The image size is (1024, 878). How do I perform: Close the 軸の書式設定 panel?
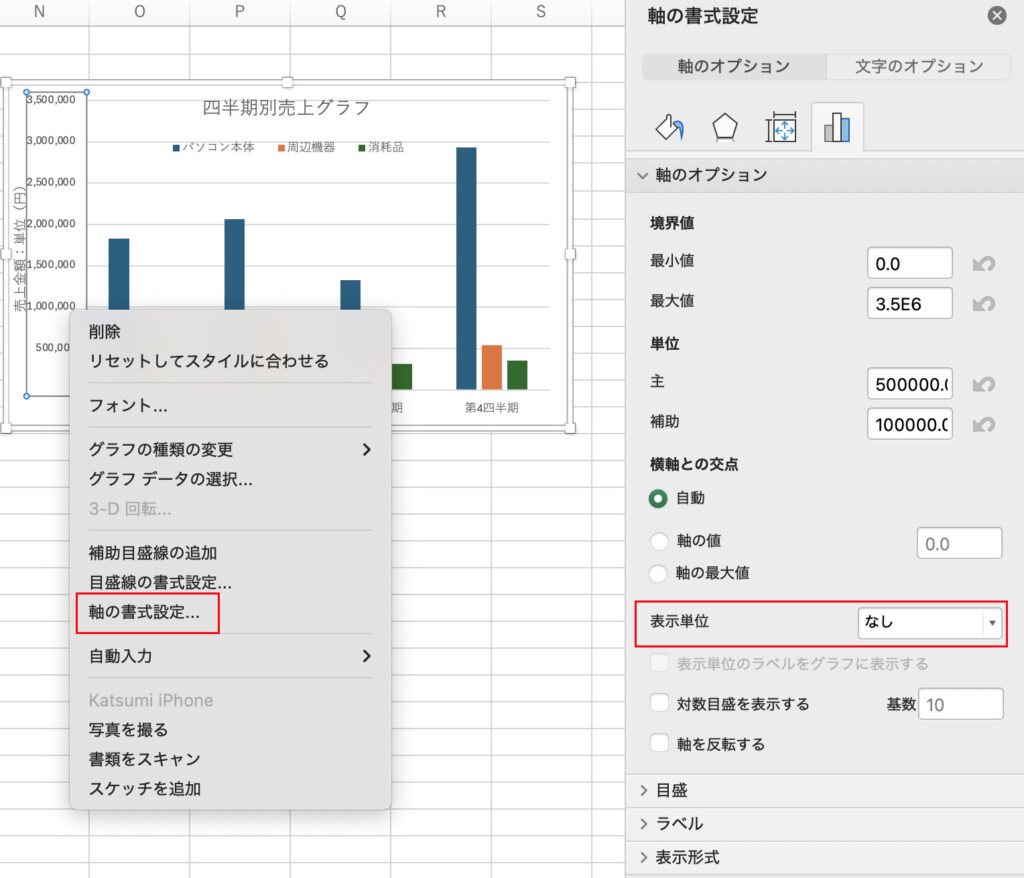coord(996,16)
